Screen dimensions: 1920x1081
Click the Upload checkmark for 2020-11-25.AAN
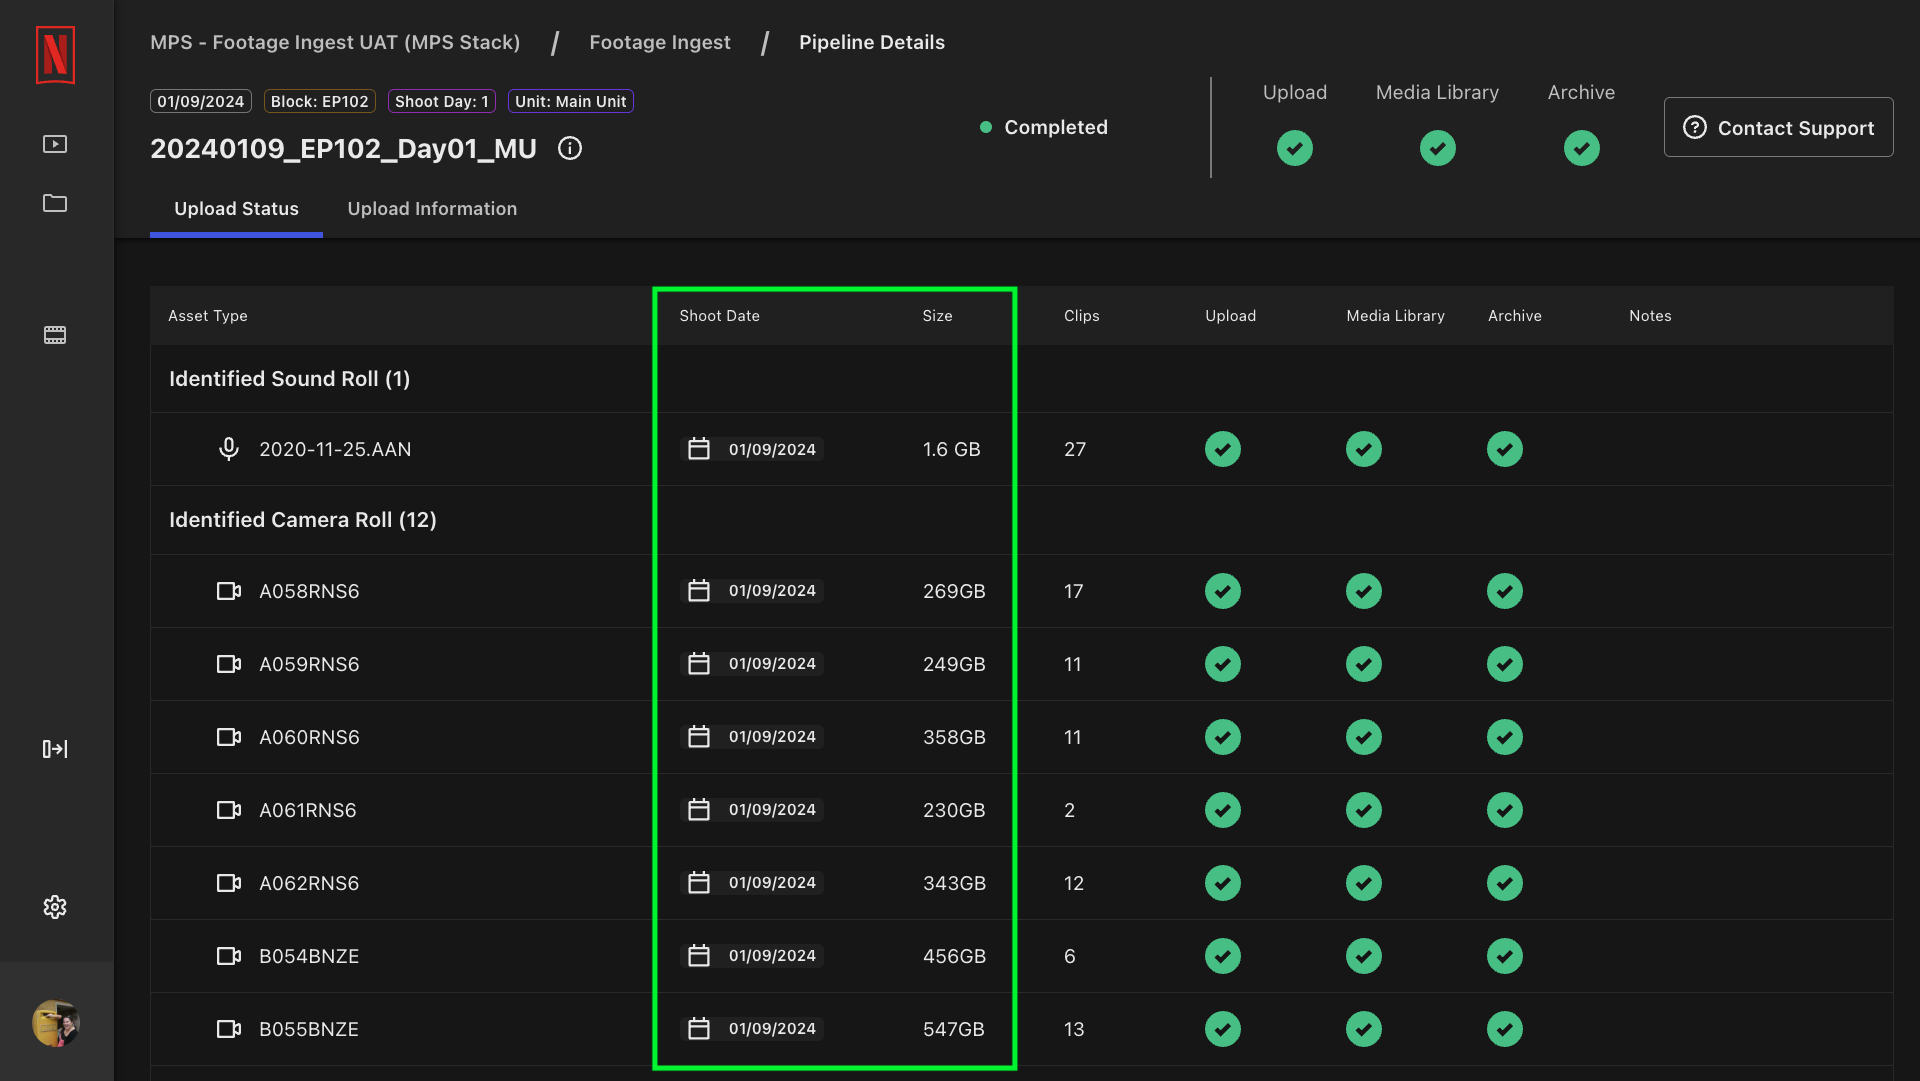(1223, 449)
